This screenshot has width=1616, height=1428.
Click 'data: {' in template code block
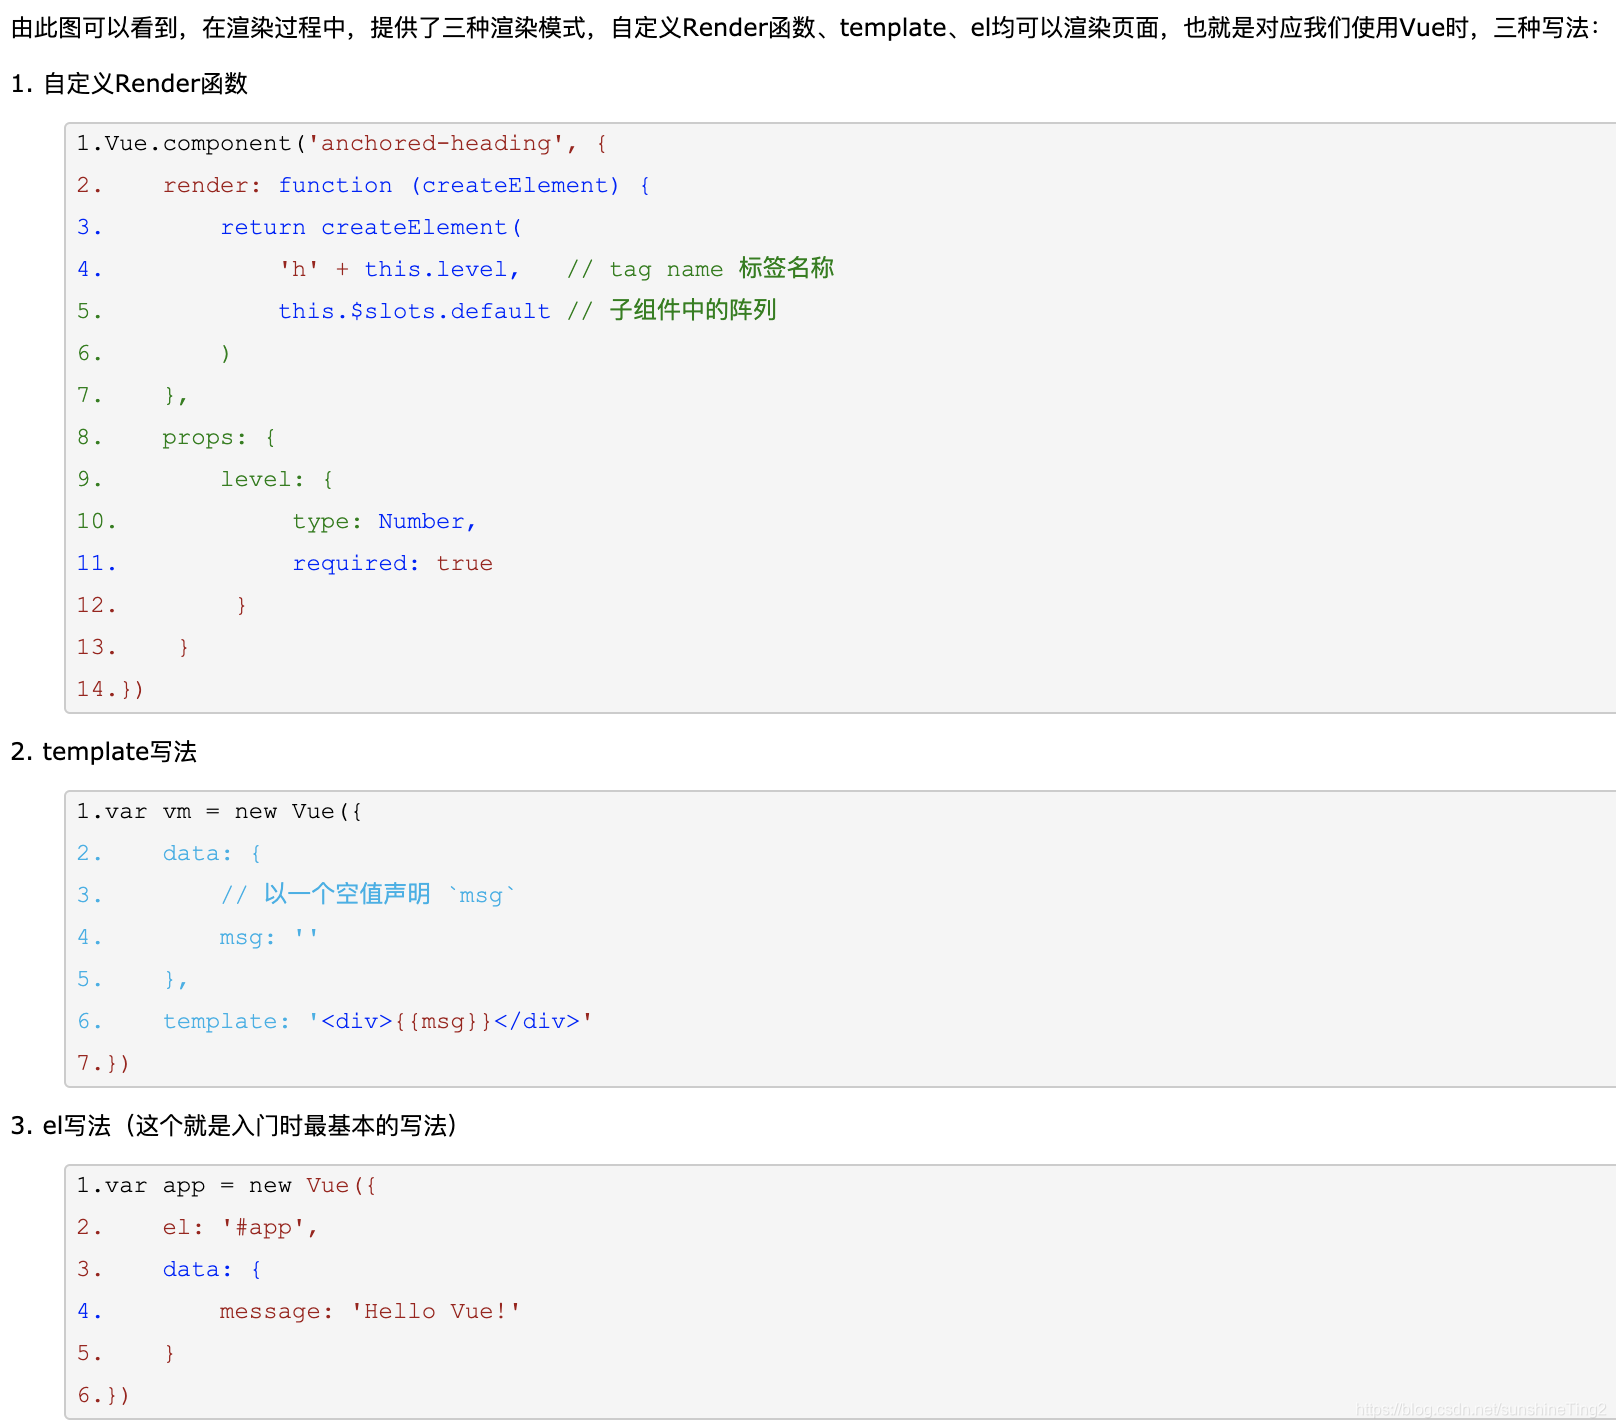point(212,853)
